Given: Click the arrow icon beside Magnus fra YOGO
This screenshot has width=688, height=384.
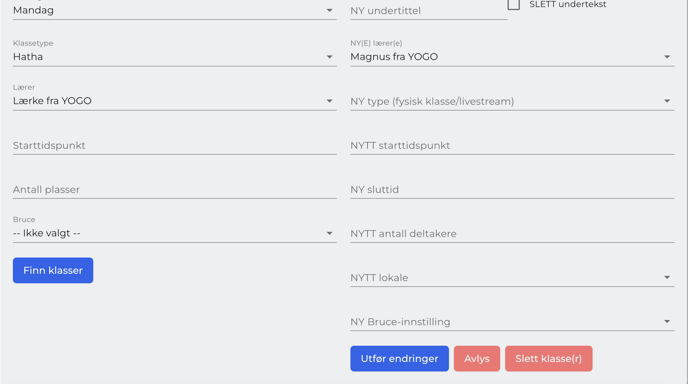Looking at the screenshot, I should (666, 57).
